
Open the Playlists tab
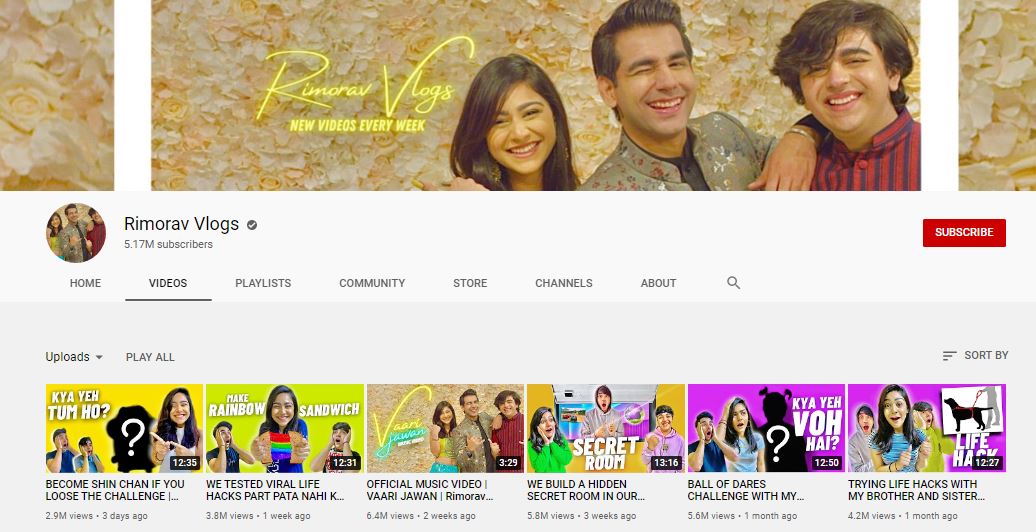pyautogui.click(x=263, y=283)
